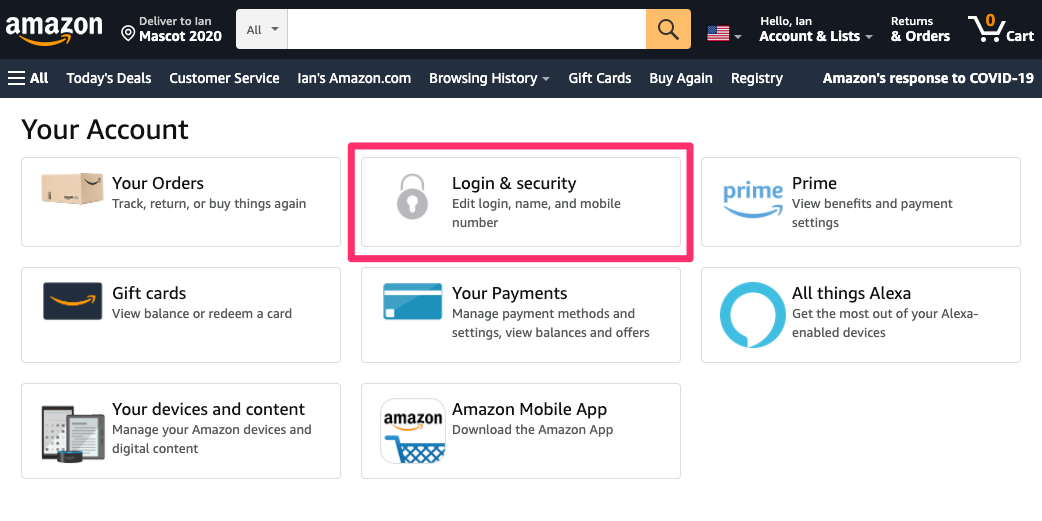Expand the search category All dropdown

pyautogui.click(x=262, y=29)
